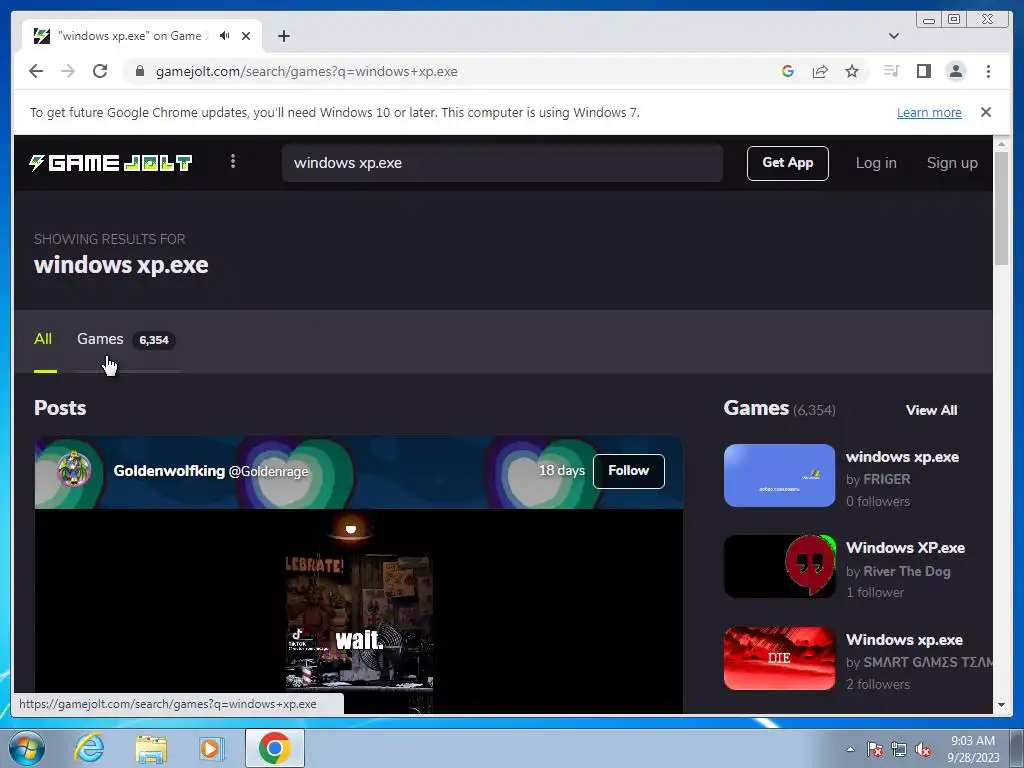Select the All results tab
The height and width of the screenshot is (768, 1024).
(43, 339)
